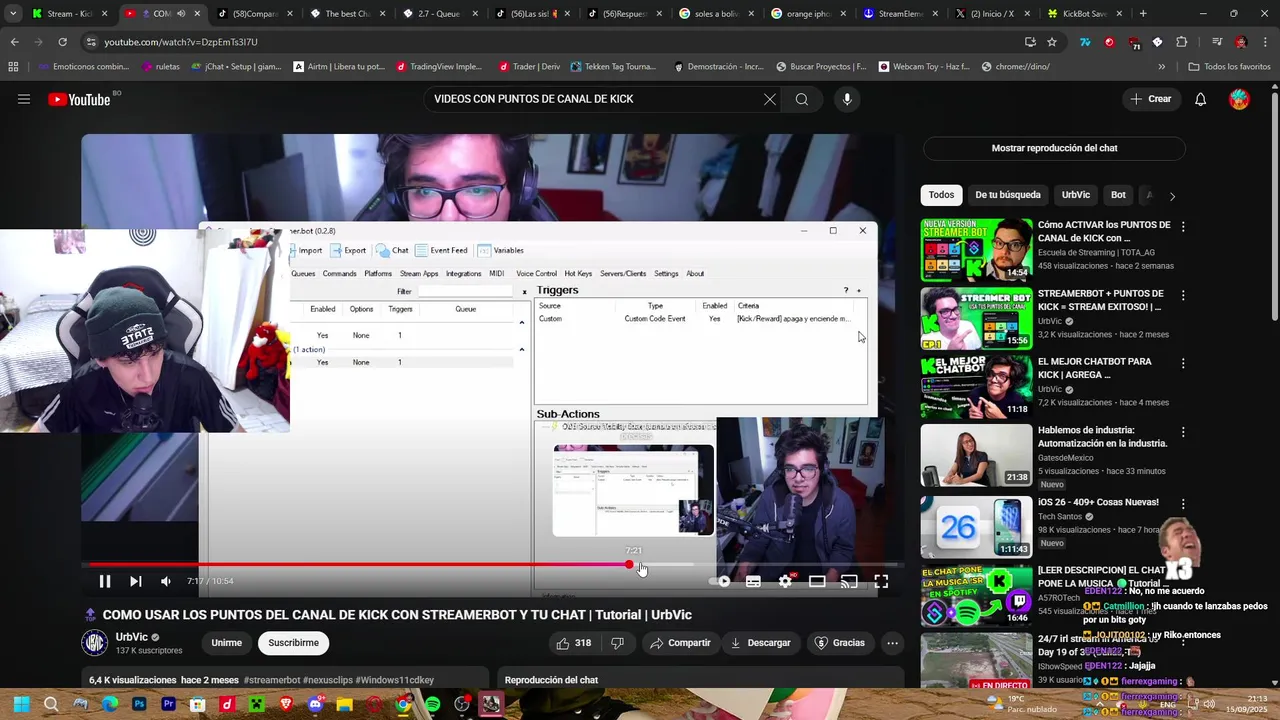Open the Todos los favoritos folder

1229,67
